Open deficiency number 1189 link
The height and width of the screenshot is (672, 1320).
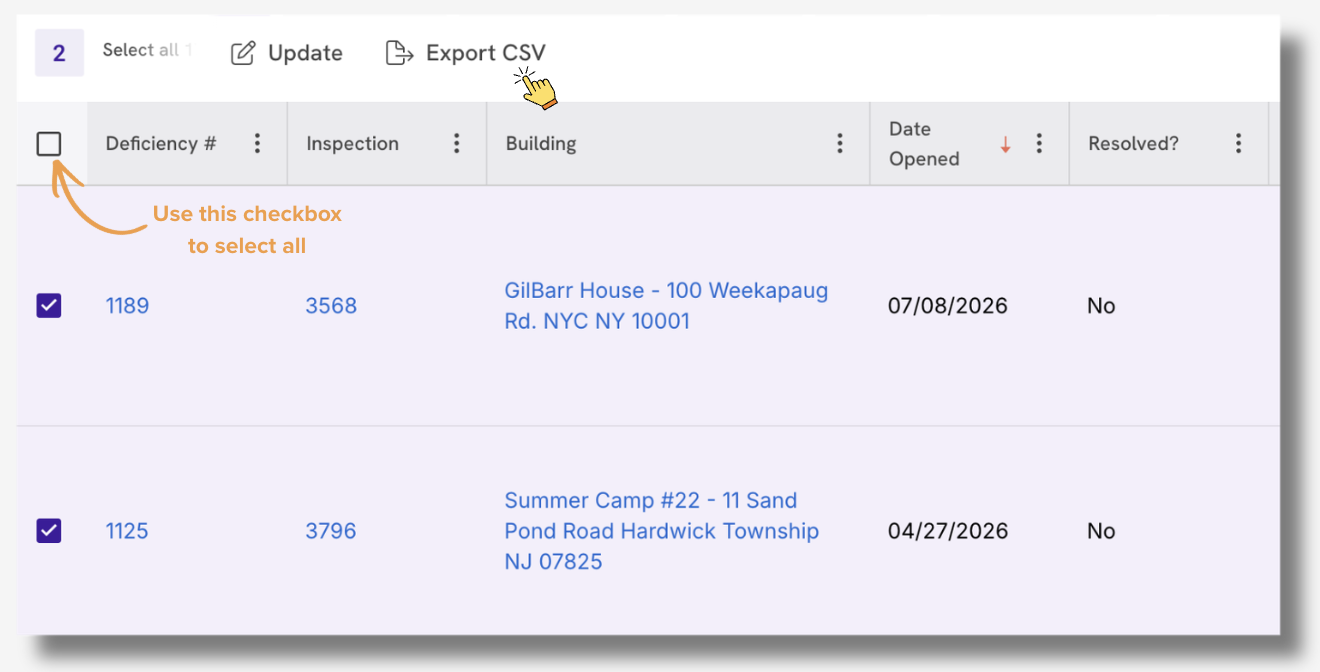(127, 306)
